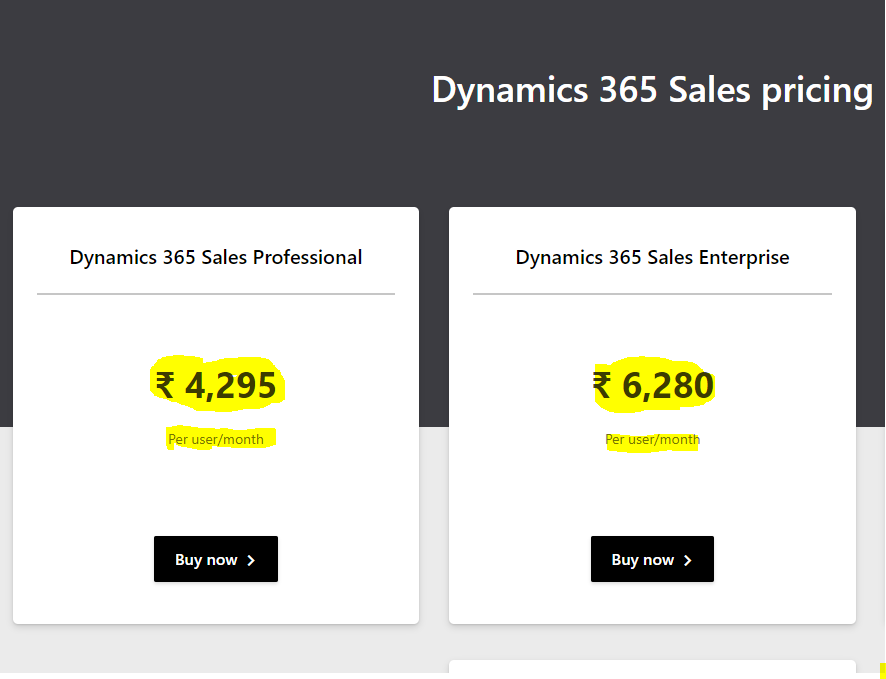Click Buy now for Dynamics 365 Sales Professional
This screenshot has height=679, width=886.
pyautogui.click(x=216, y=559)
